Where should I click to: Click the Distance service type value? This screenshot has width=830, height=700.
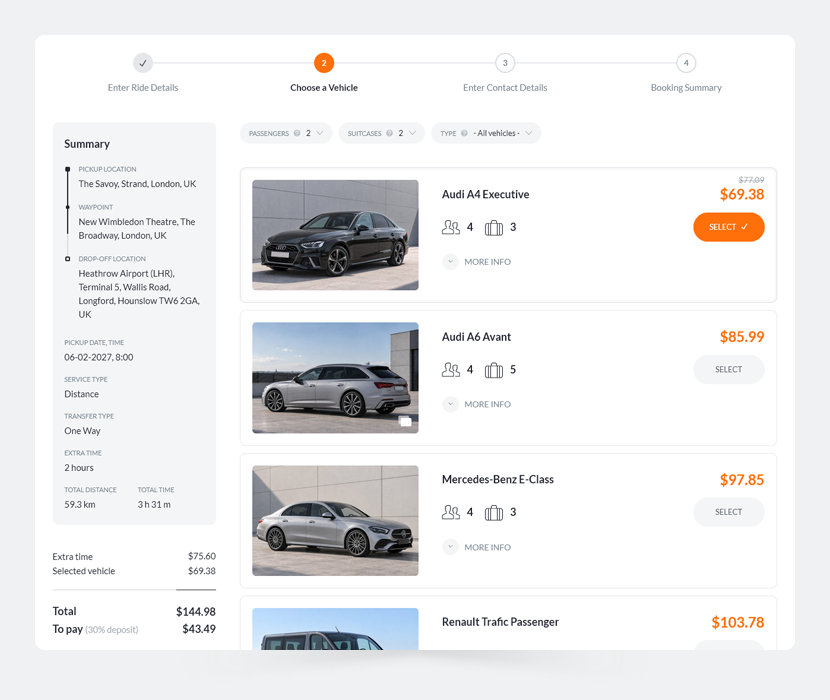point(82,394)
